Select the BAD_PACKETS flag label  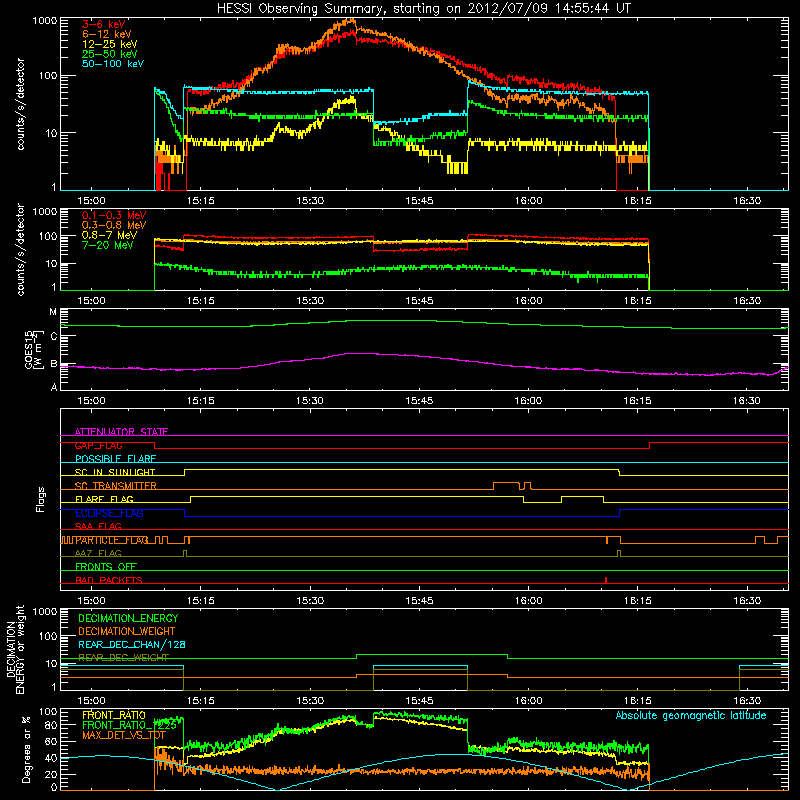click(109, 580)
